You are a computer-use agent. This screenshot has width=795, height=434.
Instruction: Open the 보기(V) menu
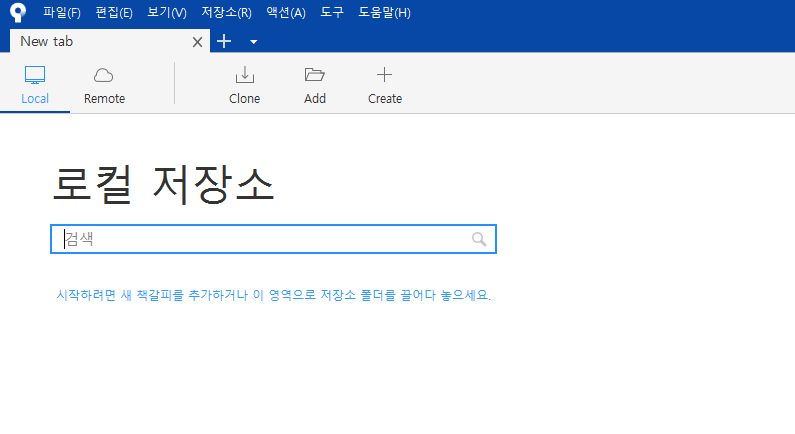[166, 13]
